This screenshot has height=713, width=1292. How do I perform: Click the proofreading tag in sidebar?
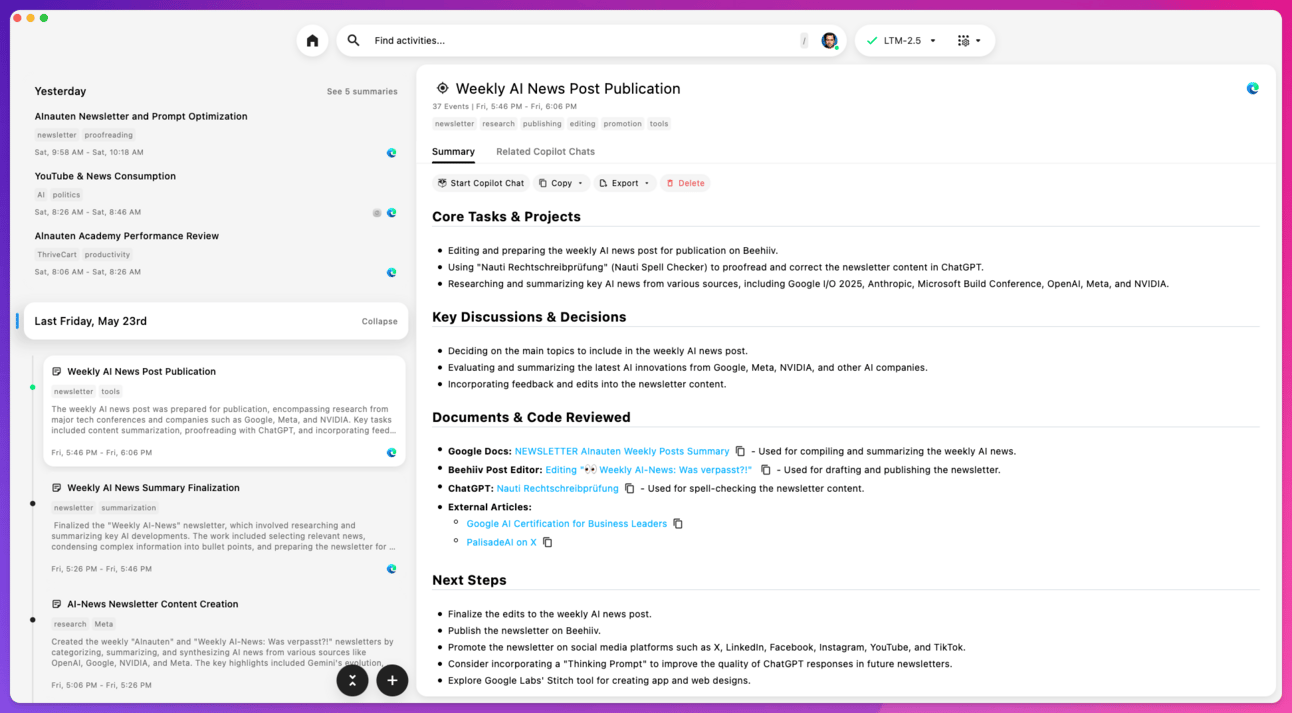[108, 135]
